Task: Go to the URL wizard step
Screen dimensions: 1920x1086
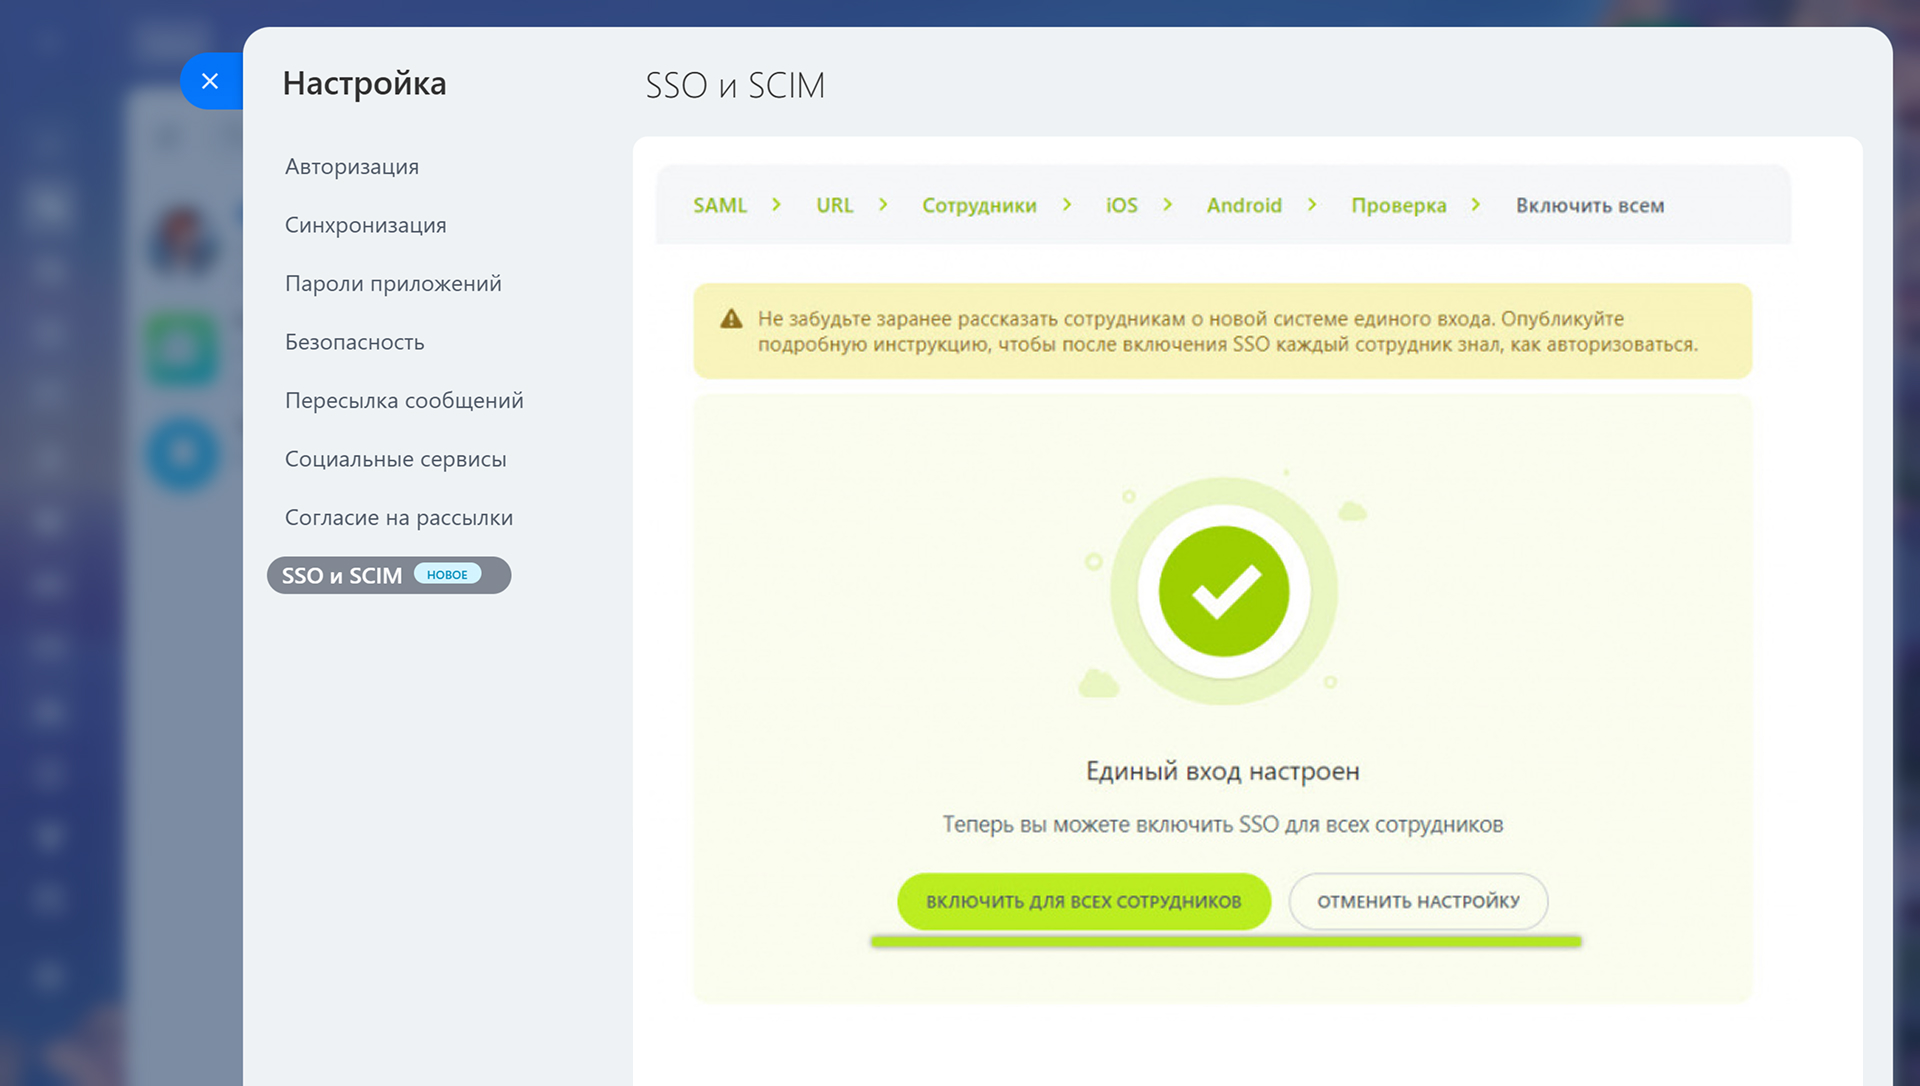Action: (x=835, y=205)
